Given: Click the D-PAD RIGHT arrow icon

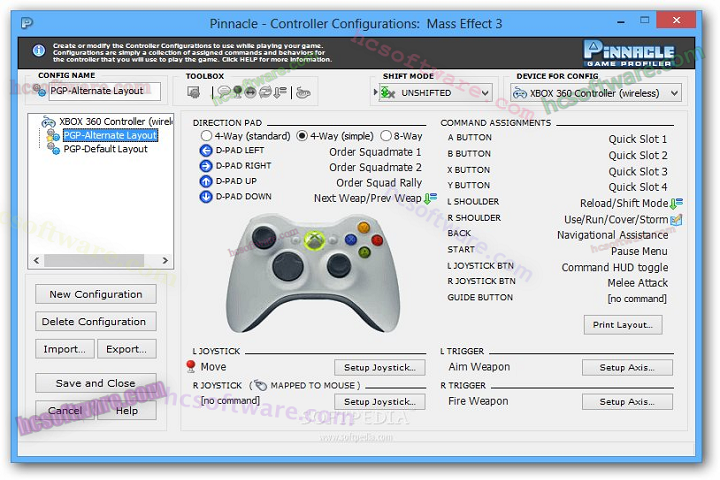Looking at the screenshot, I should click(206, 166).
